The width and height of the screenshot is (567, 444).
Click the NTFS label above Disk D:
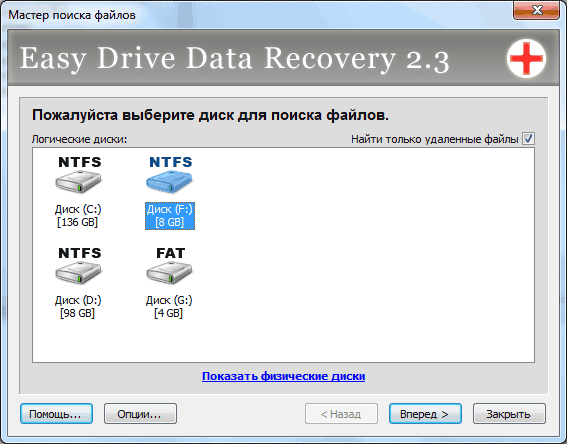[x=80, y=253]
